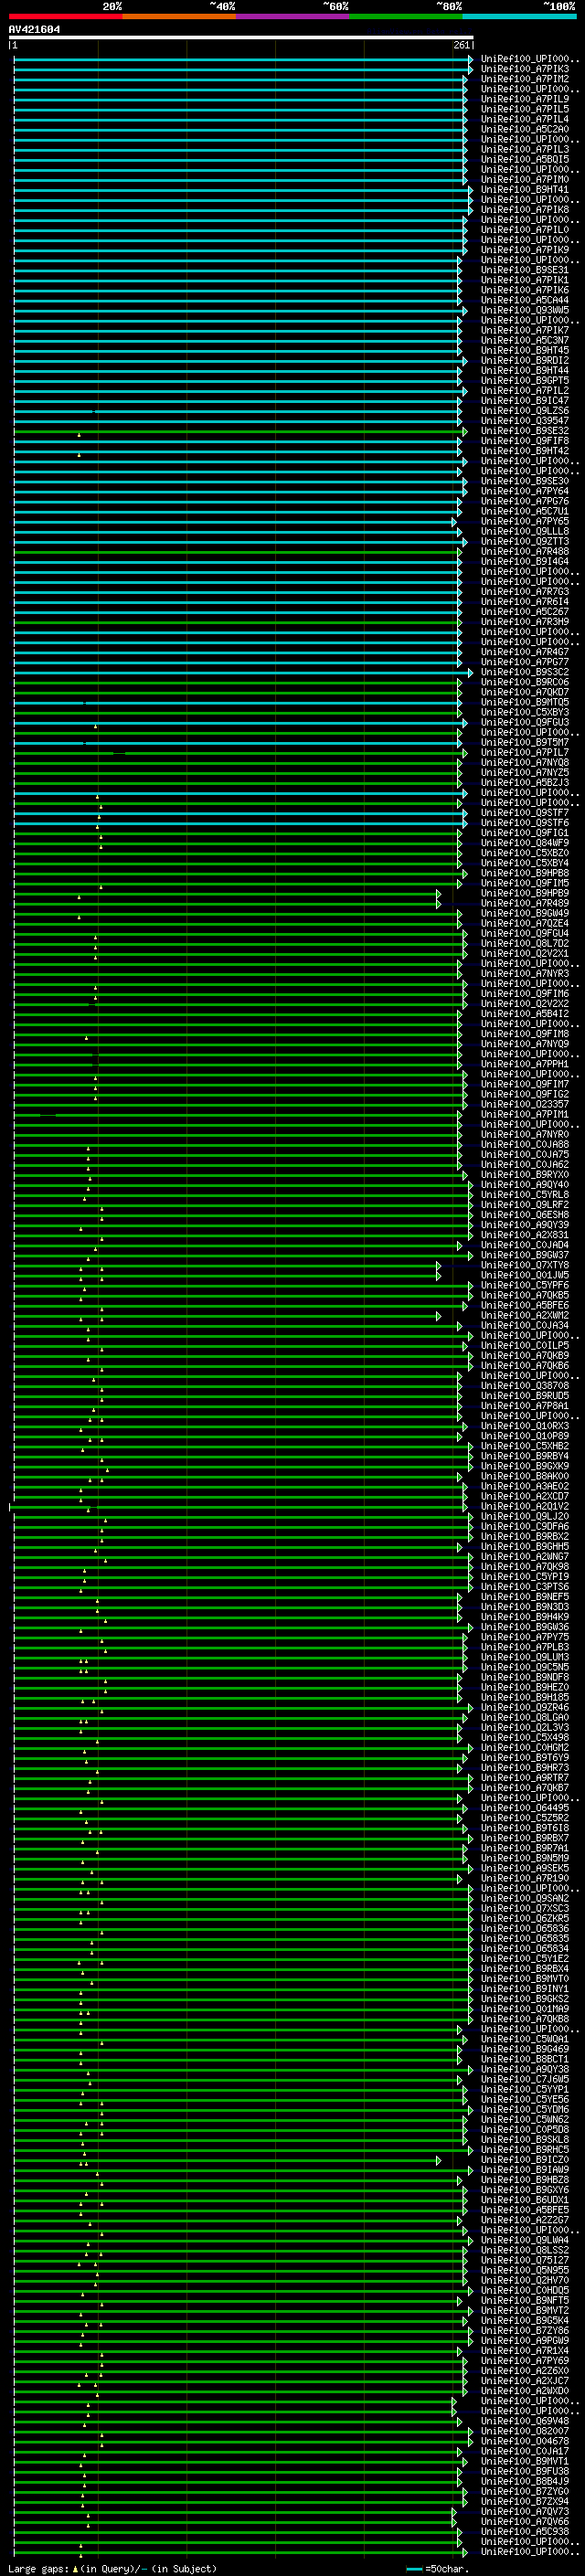This screenshot has height=2576, width=585.
Task: Select the UniRef100_Q75I27 label
Action: point(525,2260)
